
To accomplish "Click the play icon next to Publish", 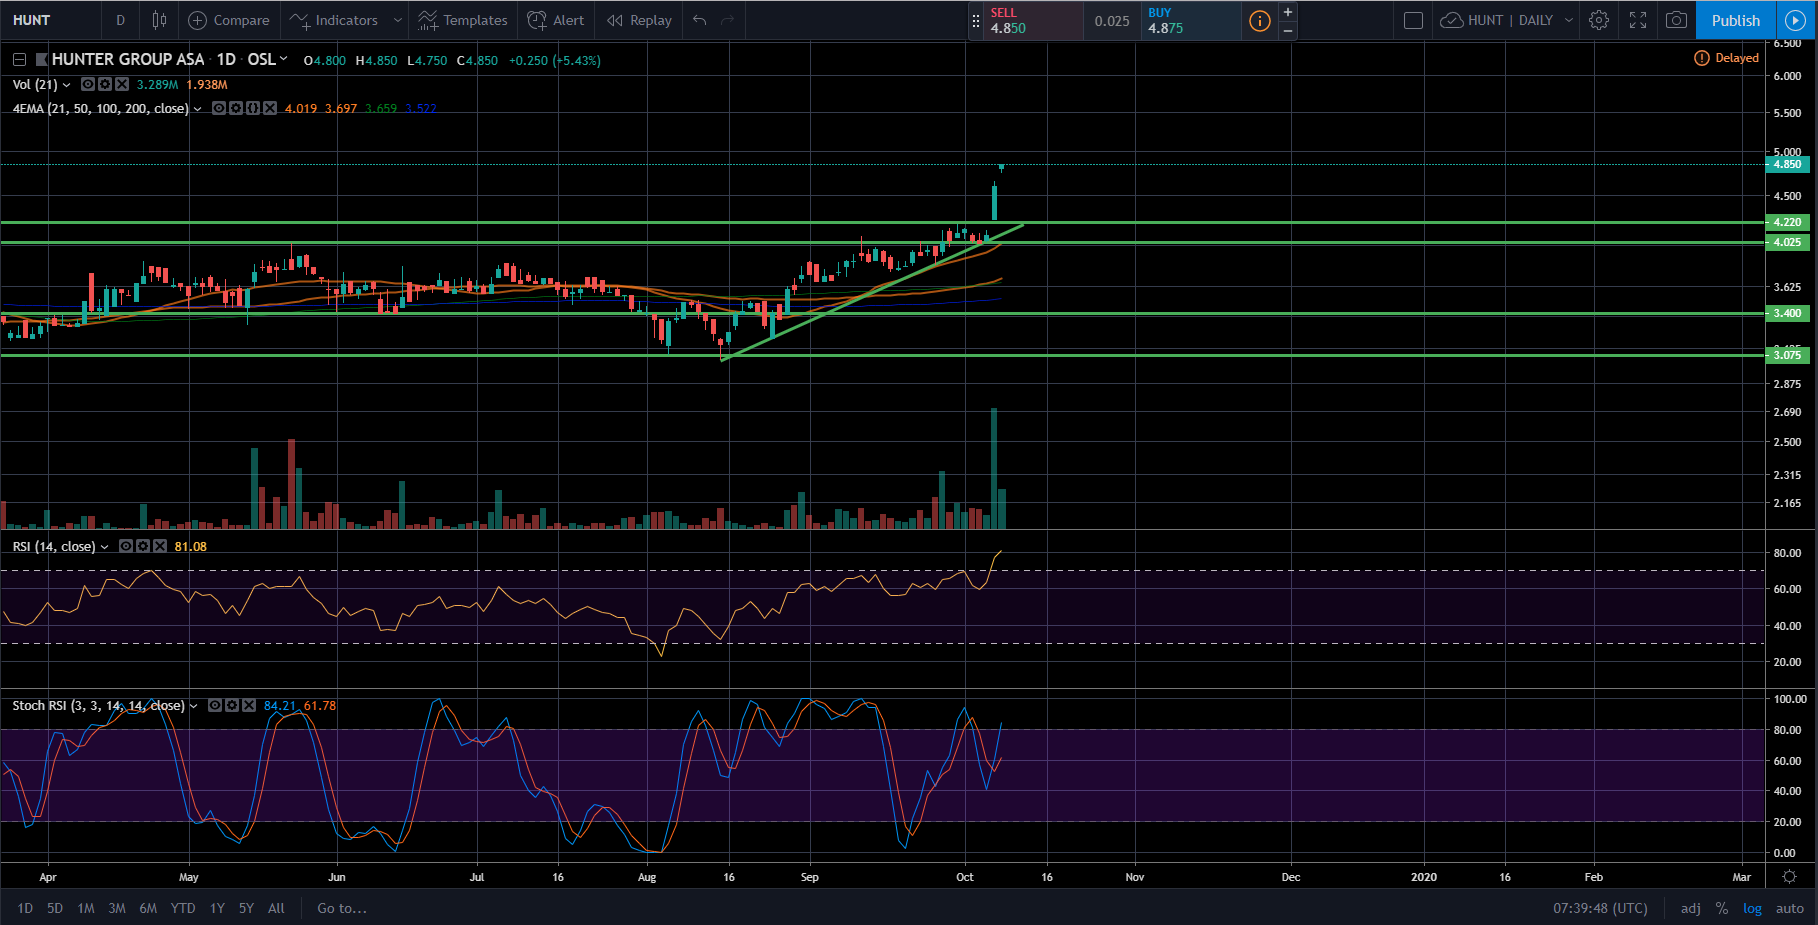I will tap(1796, 20).
